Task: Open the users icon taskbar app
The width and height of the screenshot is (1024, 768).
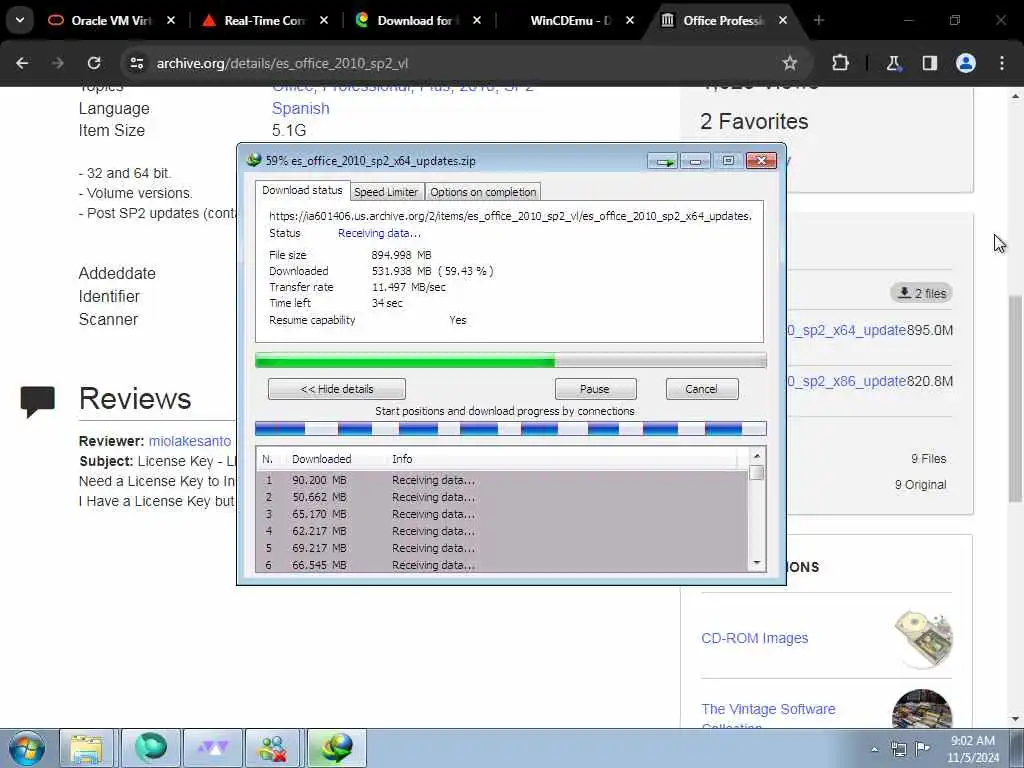Action: point(272,748)
